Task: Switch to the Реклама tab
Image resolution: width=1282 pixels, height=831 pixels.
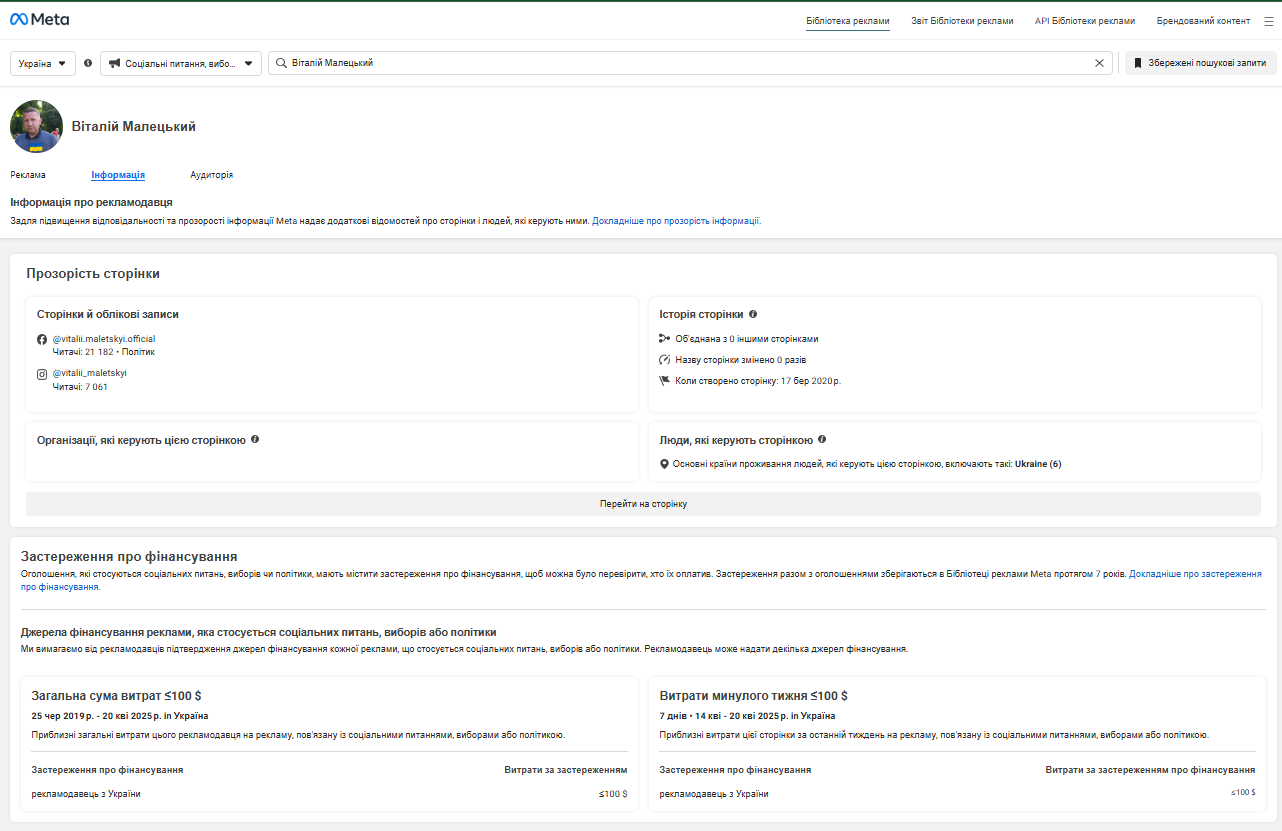Action: [28, 175]
